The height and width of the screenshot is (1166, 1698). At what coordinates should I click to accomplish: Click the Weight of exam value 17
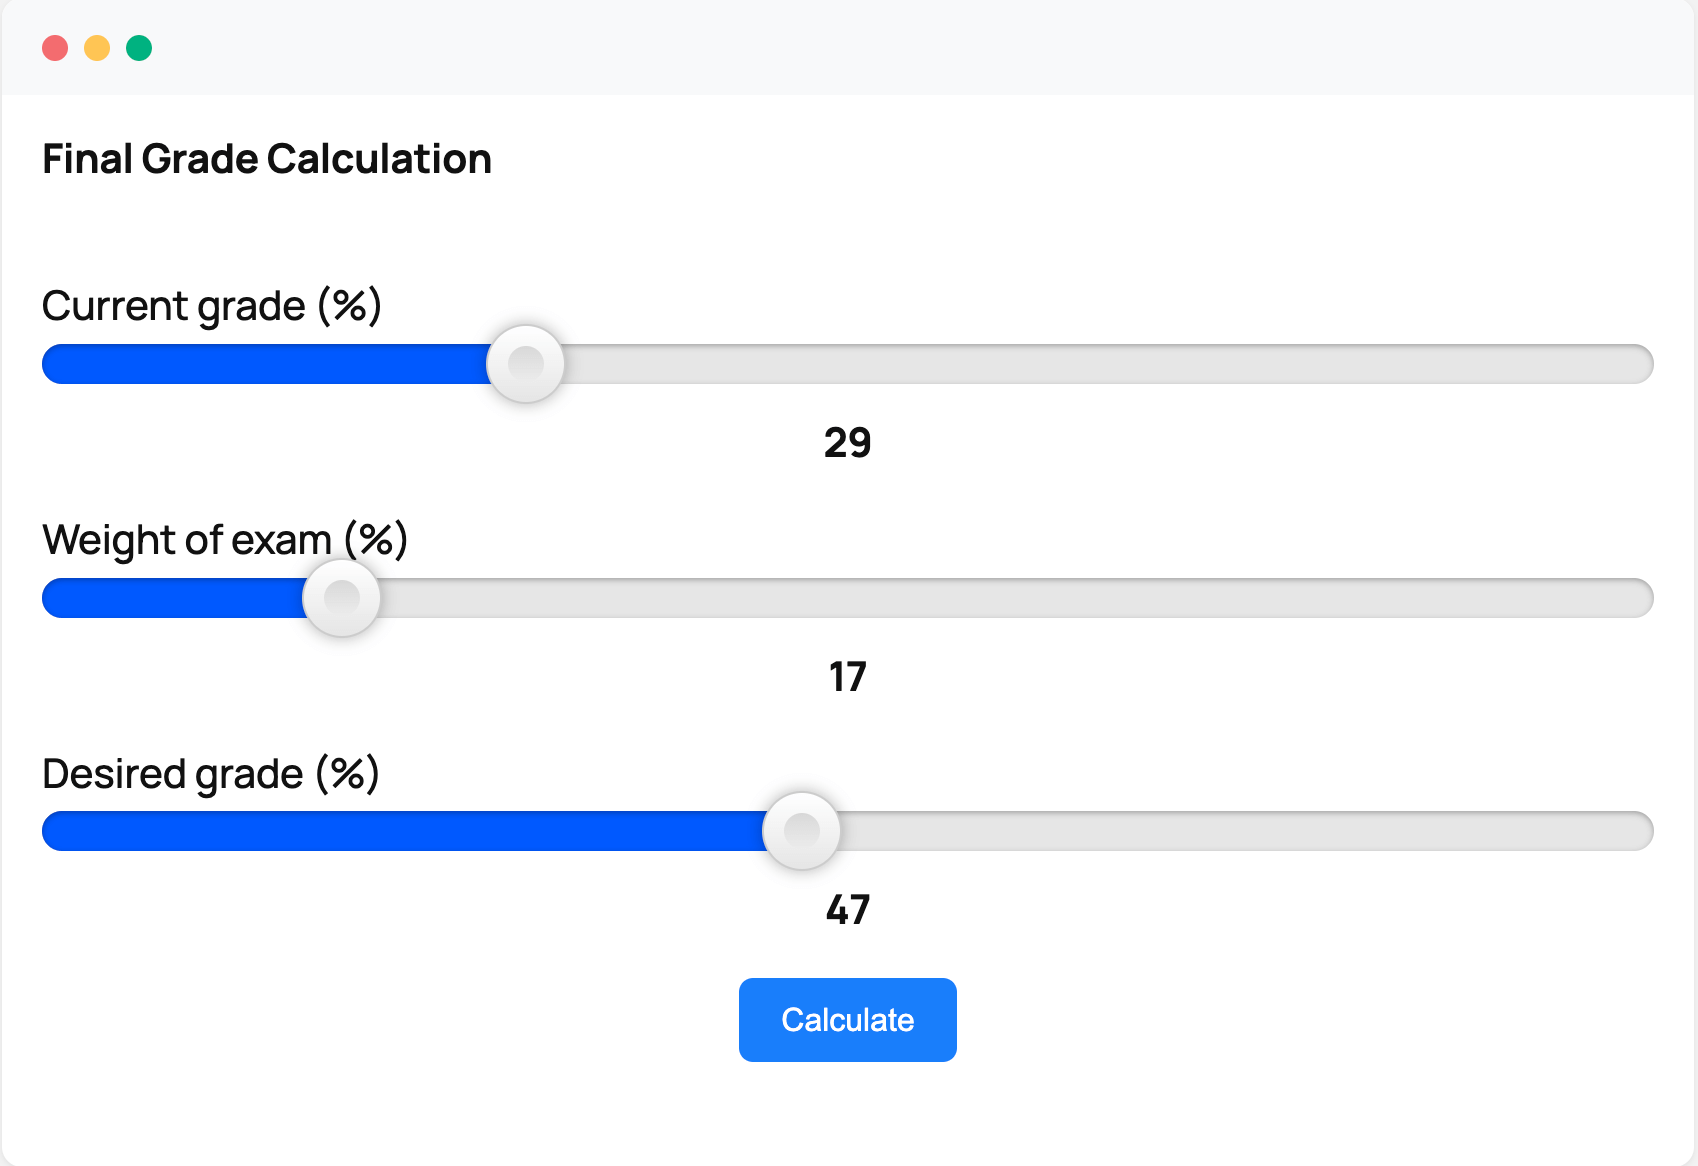847,677
